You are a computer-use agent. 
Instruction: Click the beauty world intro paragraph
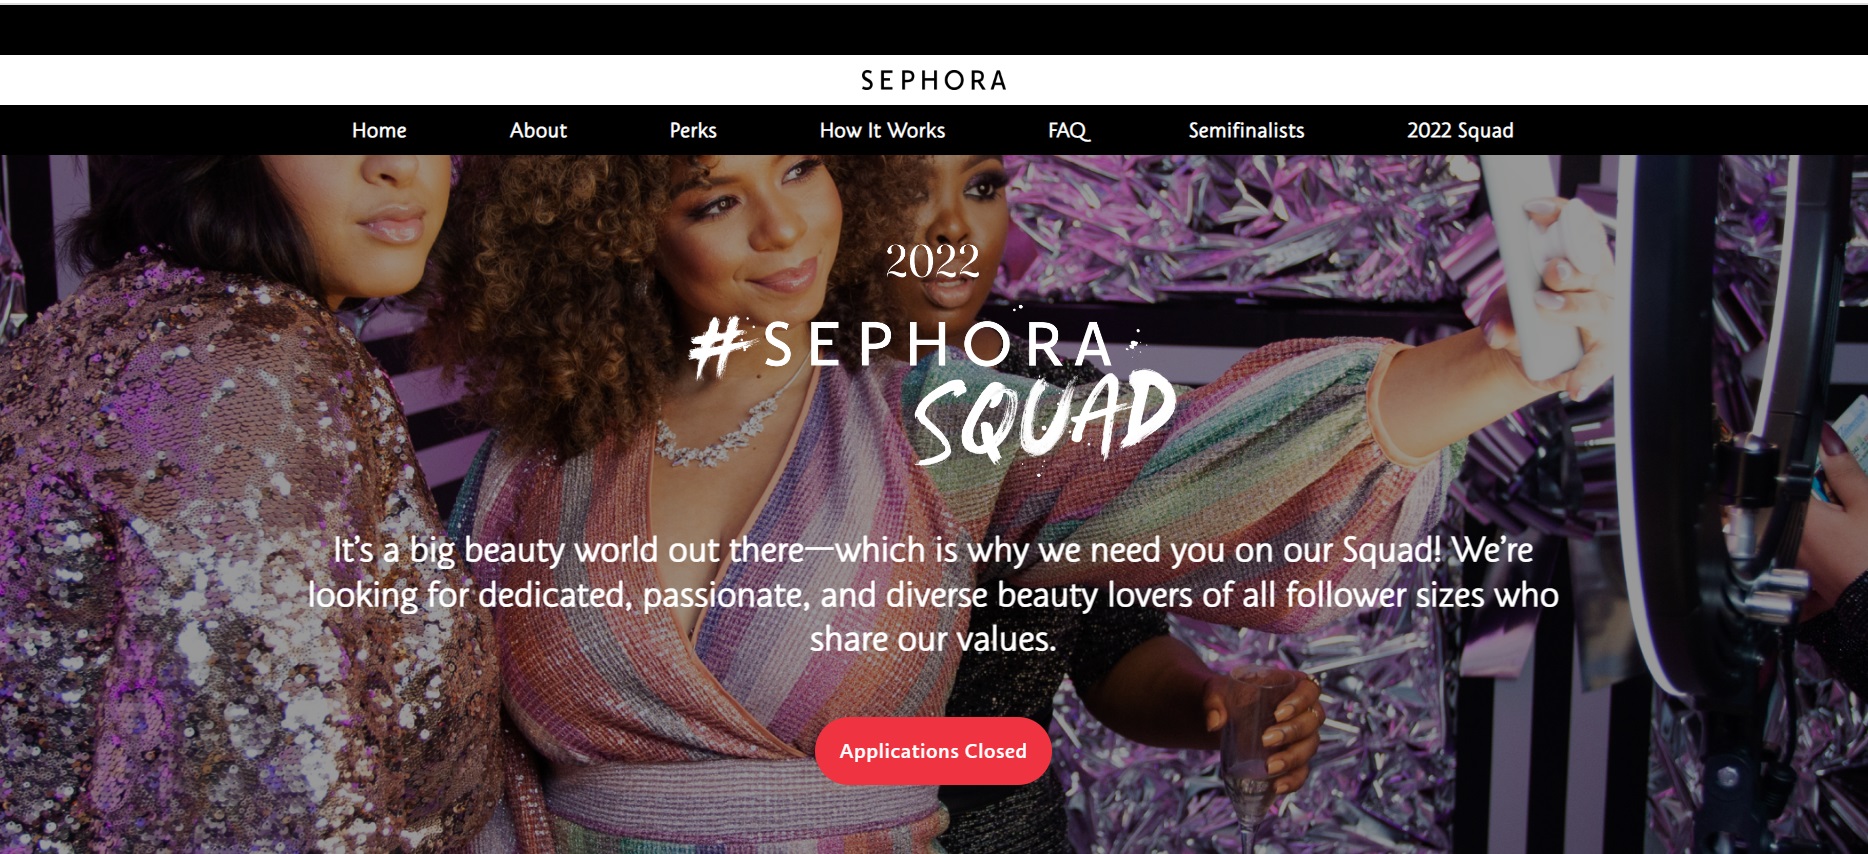tap(933, 594)
